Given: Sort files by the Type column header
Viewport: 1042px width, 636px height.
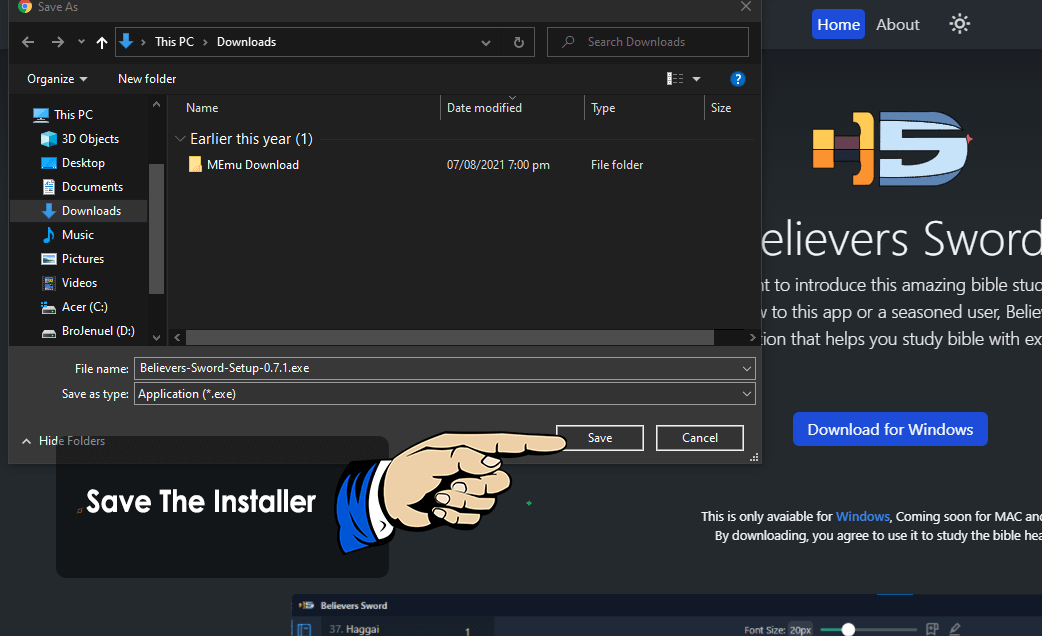Looking at the screenshot, I should click(603, 108).
